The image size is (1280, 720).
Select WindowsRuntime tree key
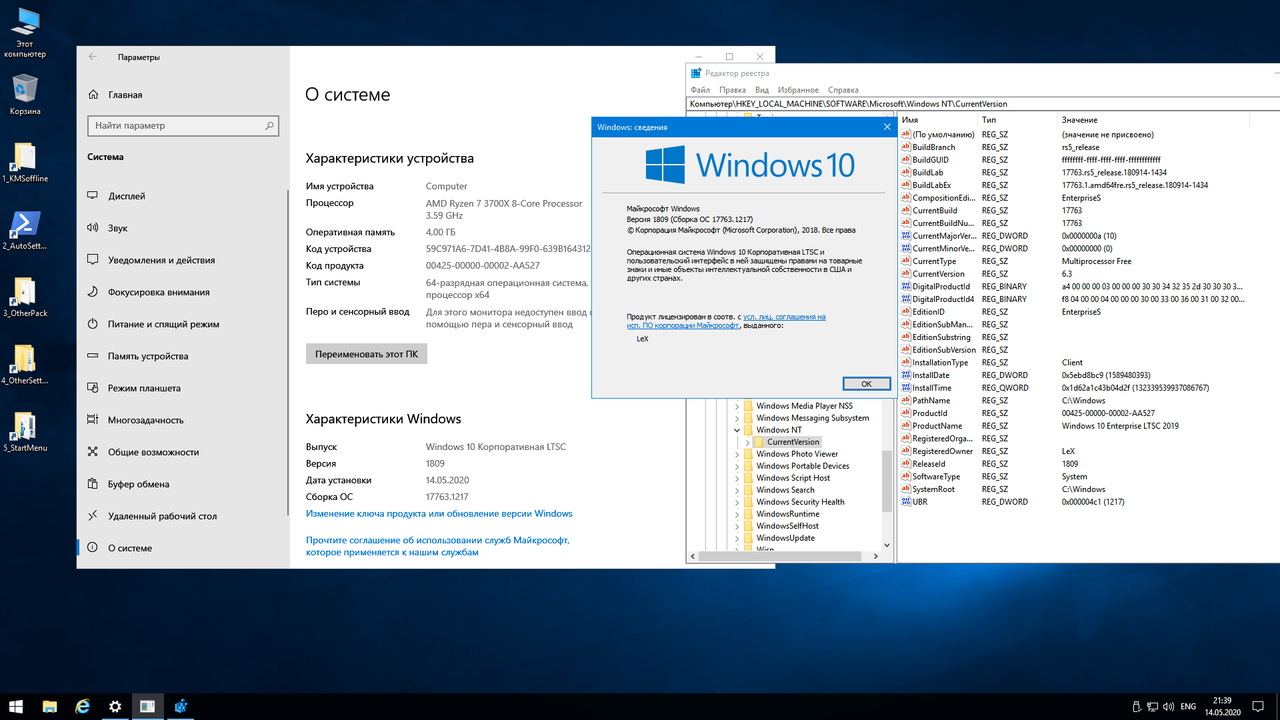point(787,514)
